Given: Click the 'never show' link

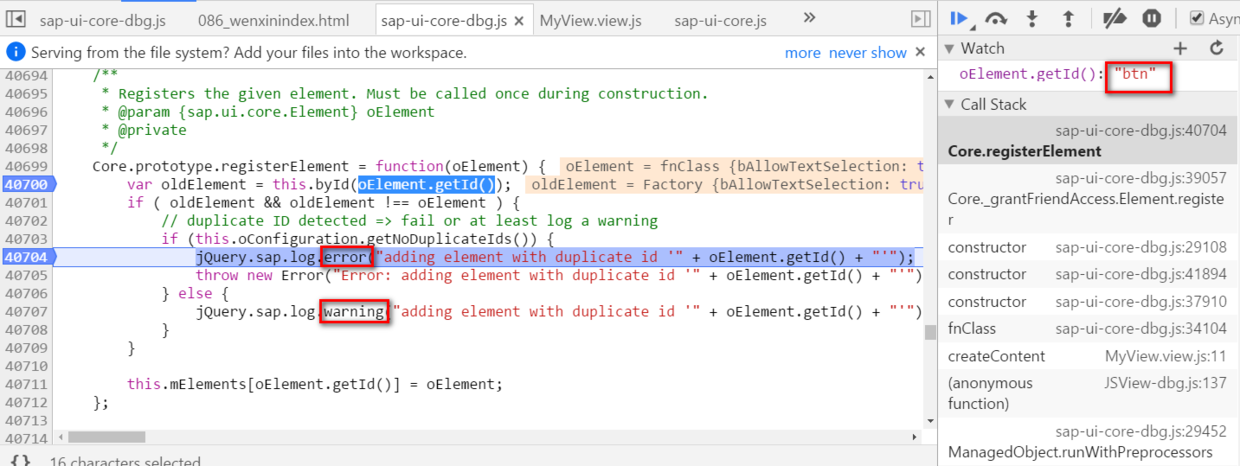Looking at the screenshot, I should 867,52.
